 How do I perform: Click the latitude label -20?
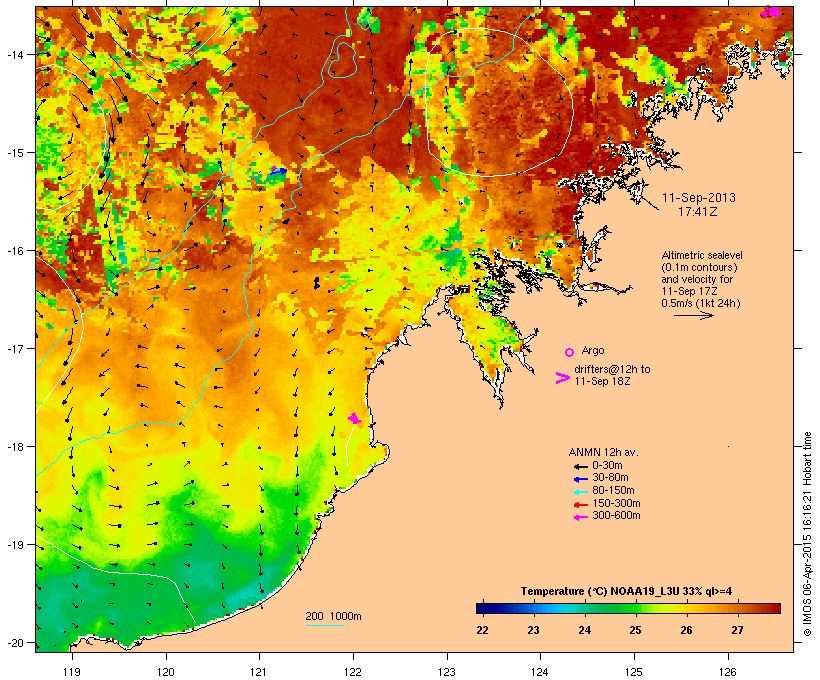(15, 643)
